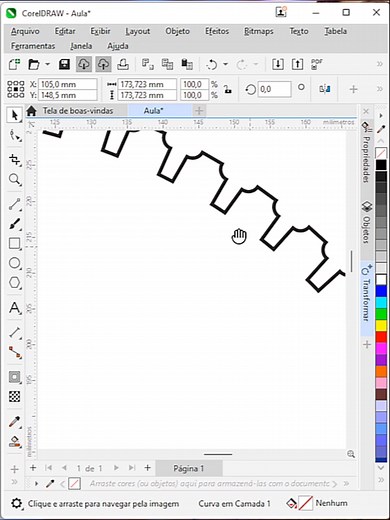This screenshot has height=520, width=390.
Task: Open the Efeitos menu
Action: pyautogui.click(x=217, y=31)
